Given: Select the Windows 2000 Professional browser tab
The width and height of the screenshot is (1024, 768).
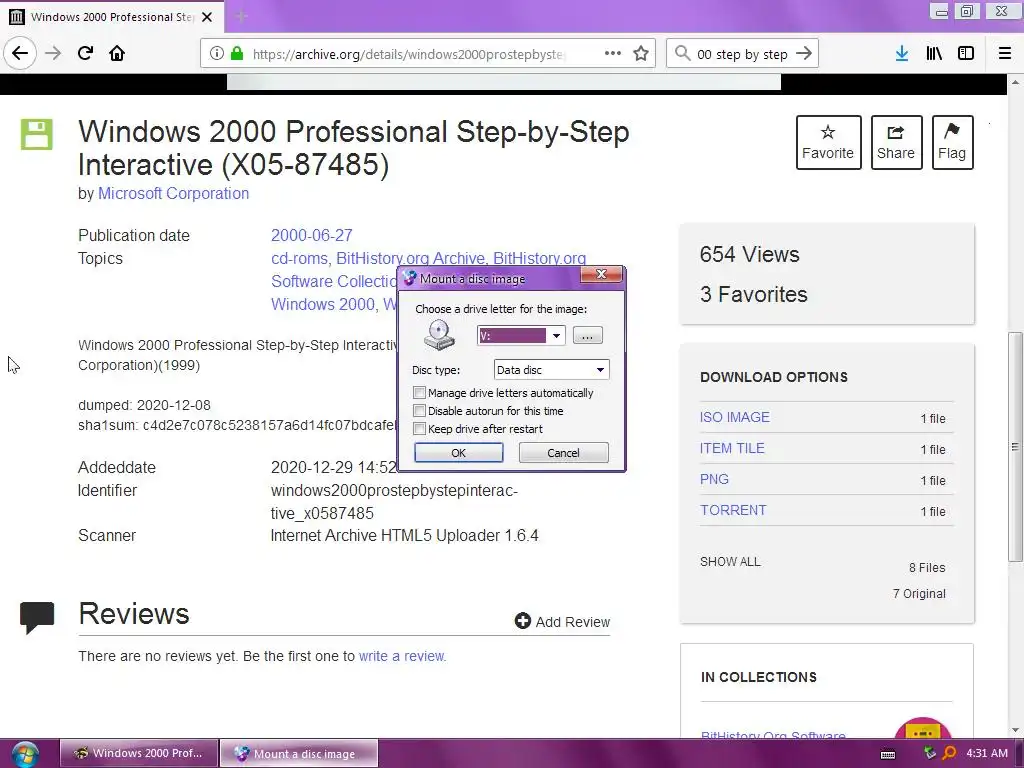Looking at the screenshot, I should click(112, 17).
